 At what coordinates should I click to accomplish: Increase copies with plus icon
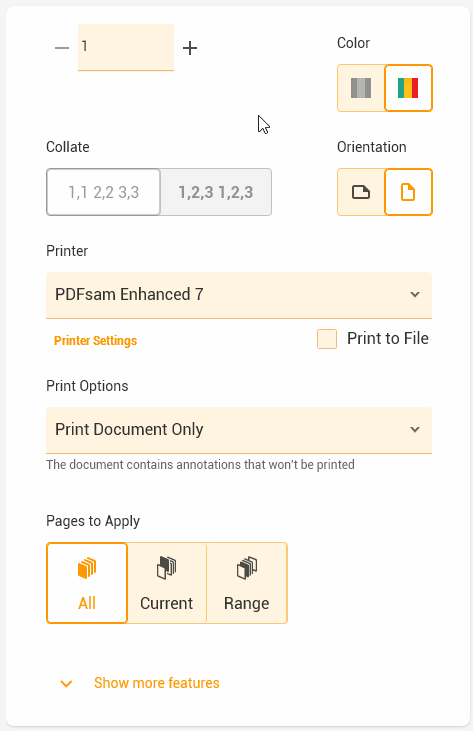click(x=190, y=48)
